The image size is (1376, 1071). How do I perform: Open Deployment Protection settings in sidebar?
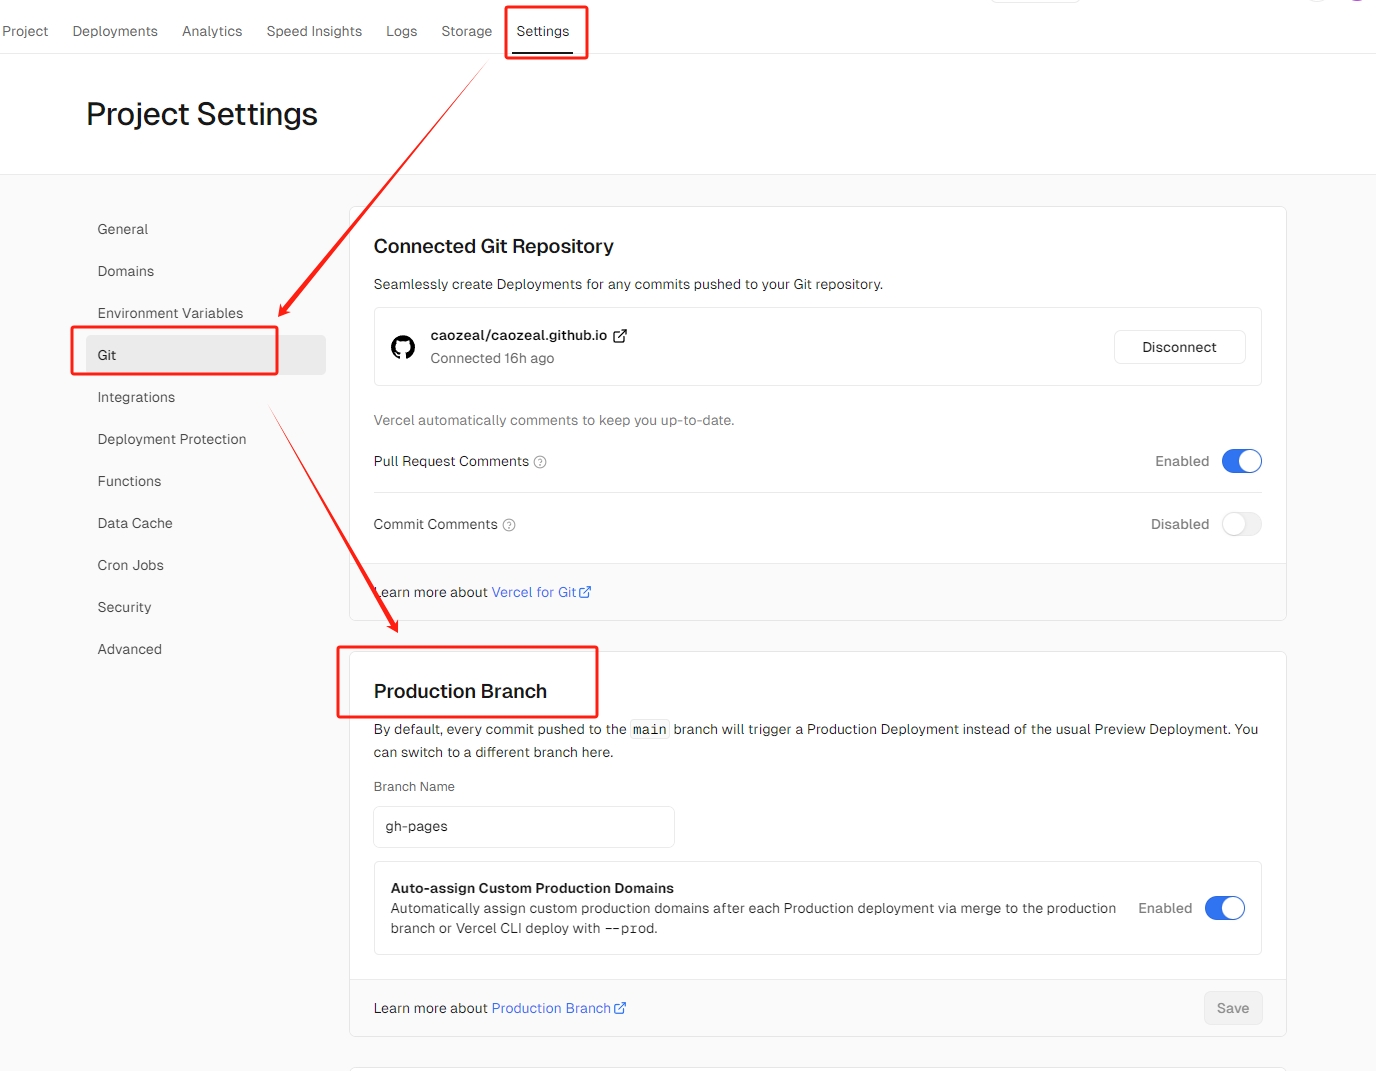(x=172, y=439)
